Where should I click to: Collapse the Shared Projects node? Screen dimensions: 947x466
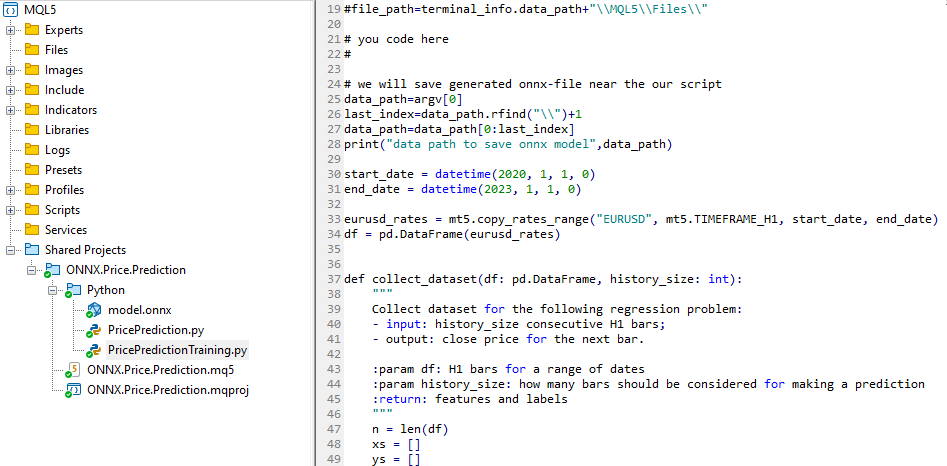pyautogui.click(x=11, y=250)
